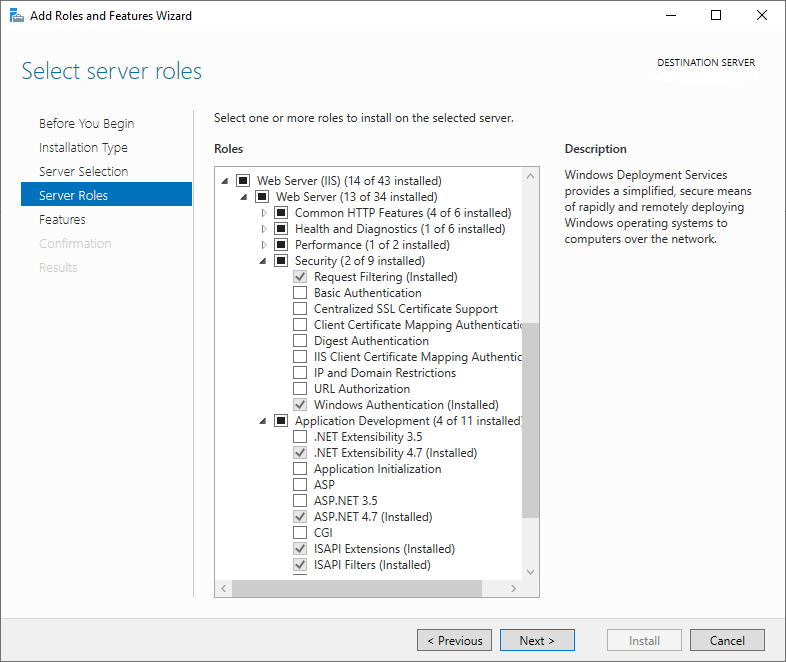Toggle the Security checkbox
The width and height of the screenshot is (786, 662).
click(x=281, y=261)
